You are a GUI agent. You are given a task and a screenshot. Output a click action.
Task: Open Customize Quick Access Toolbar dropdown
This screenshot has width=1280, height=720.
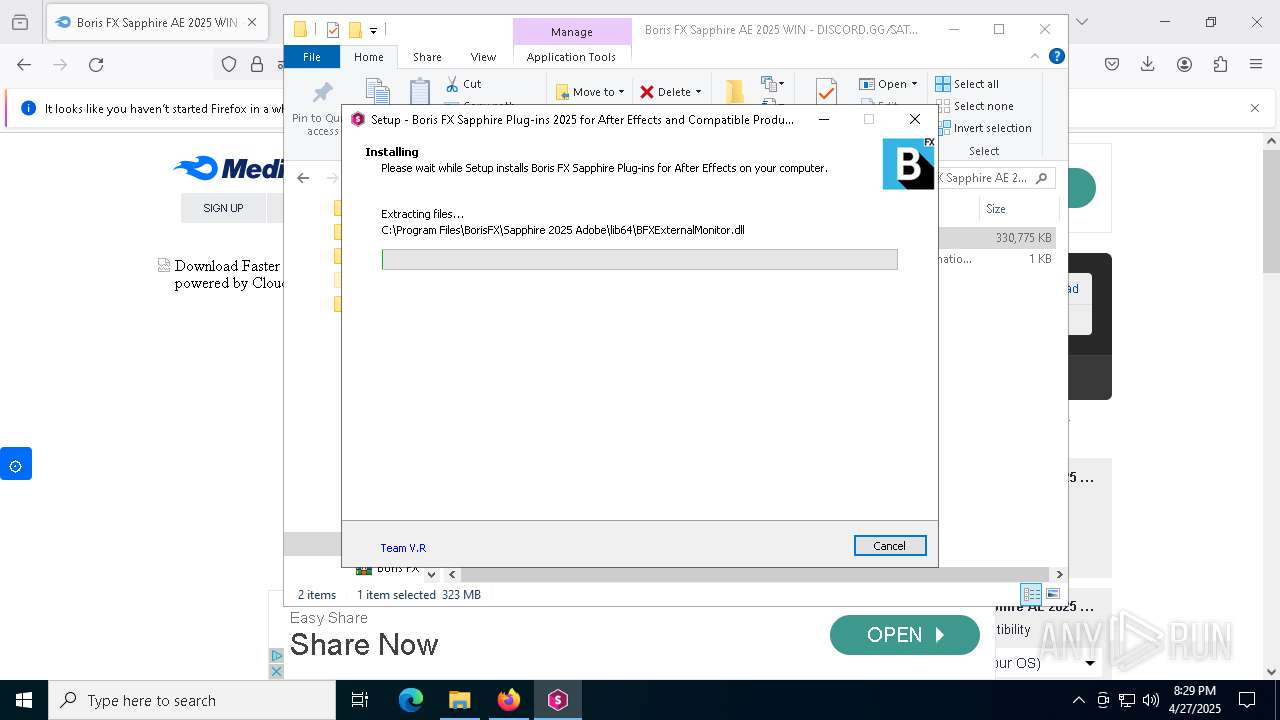coord(373,31)
